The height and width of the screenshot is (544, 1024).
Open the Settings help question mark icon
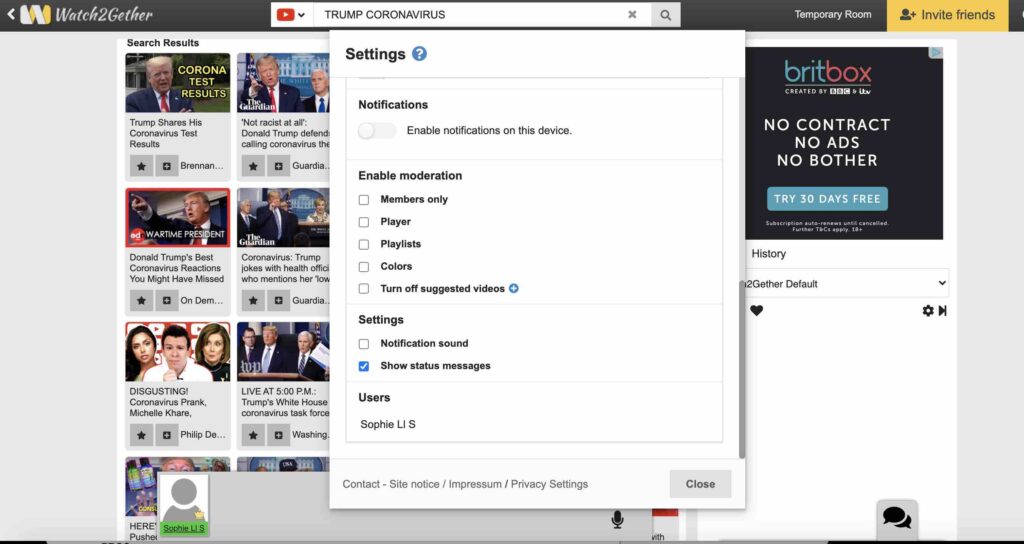pyautogui.click(x=419, y=54)
